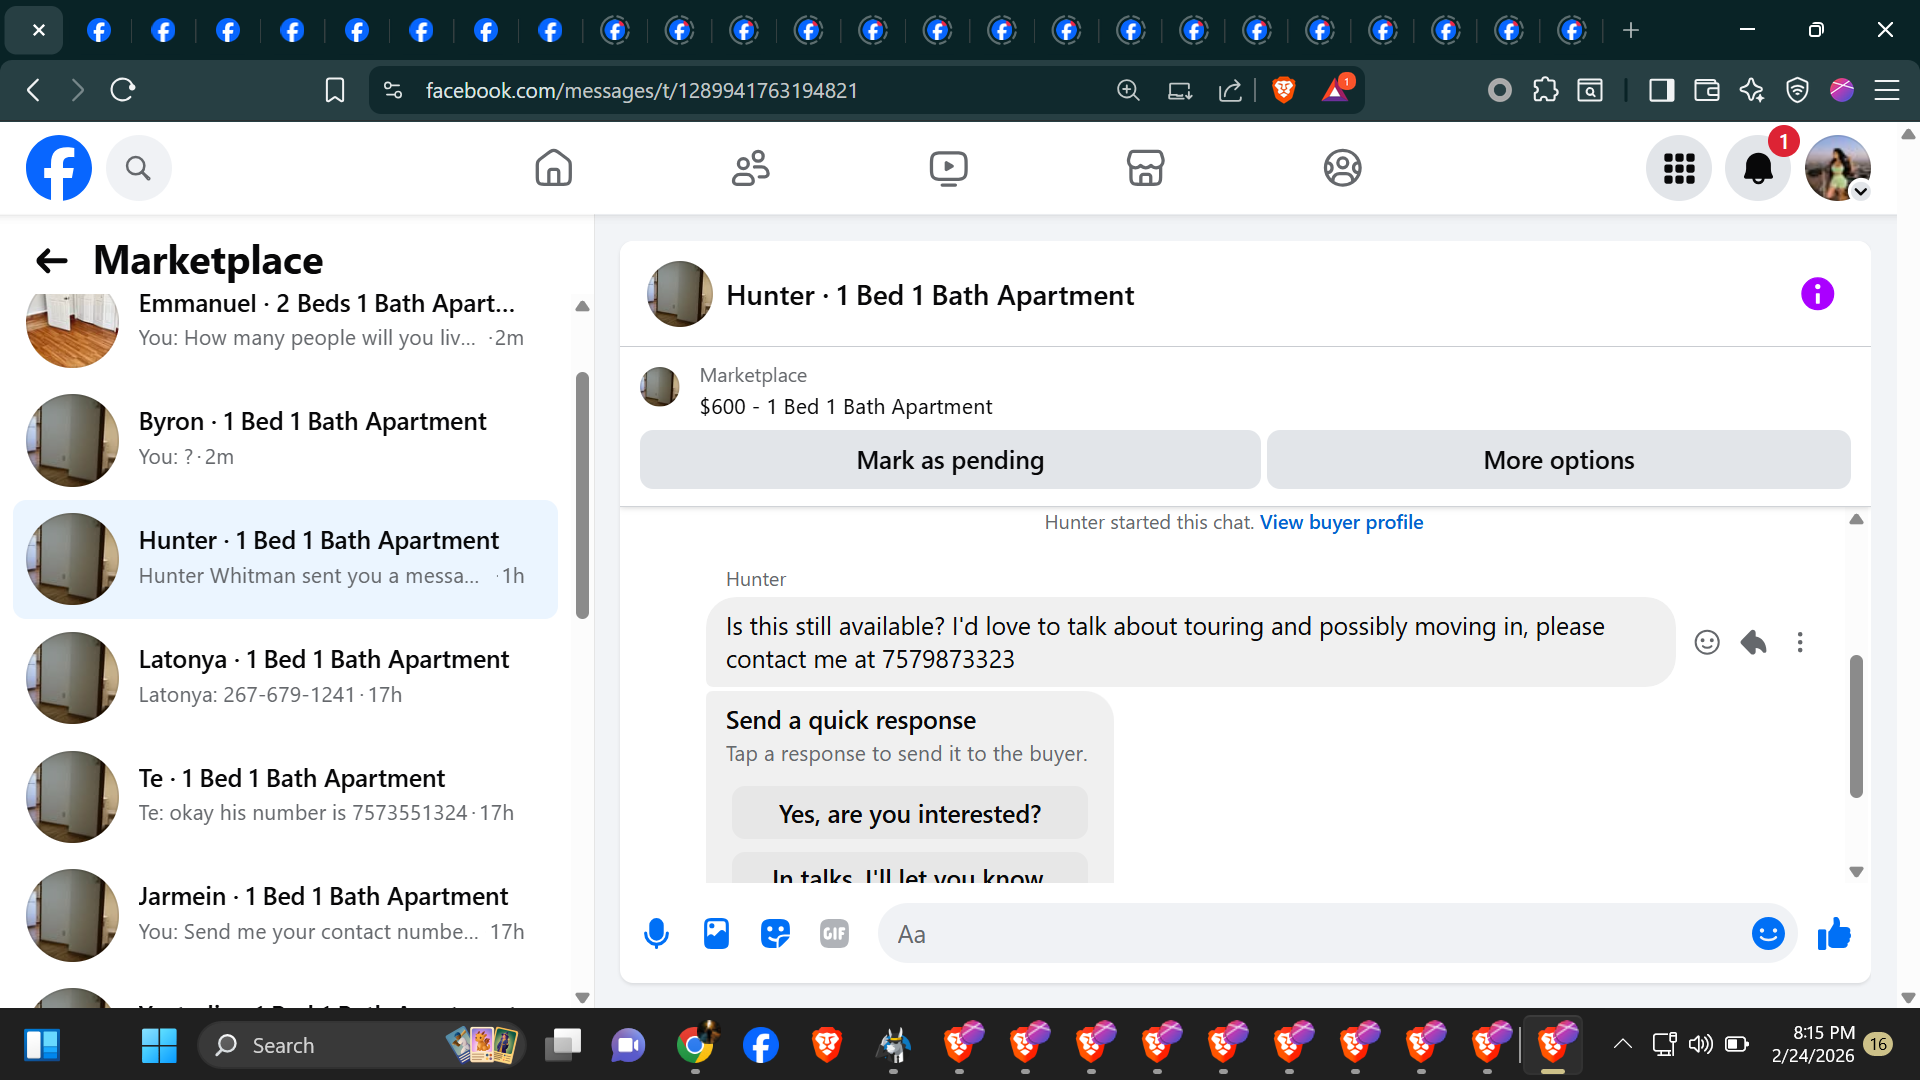The height and width of the screenshot is (1080, 1920).
Task: Bookmark this page in toolbar
Action: click(335, 90)
